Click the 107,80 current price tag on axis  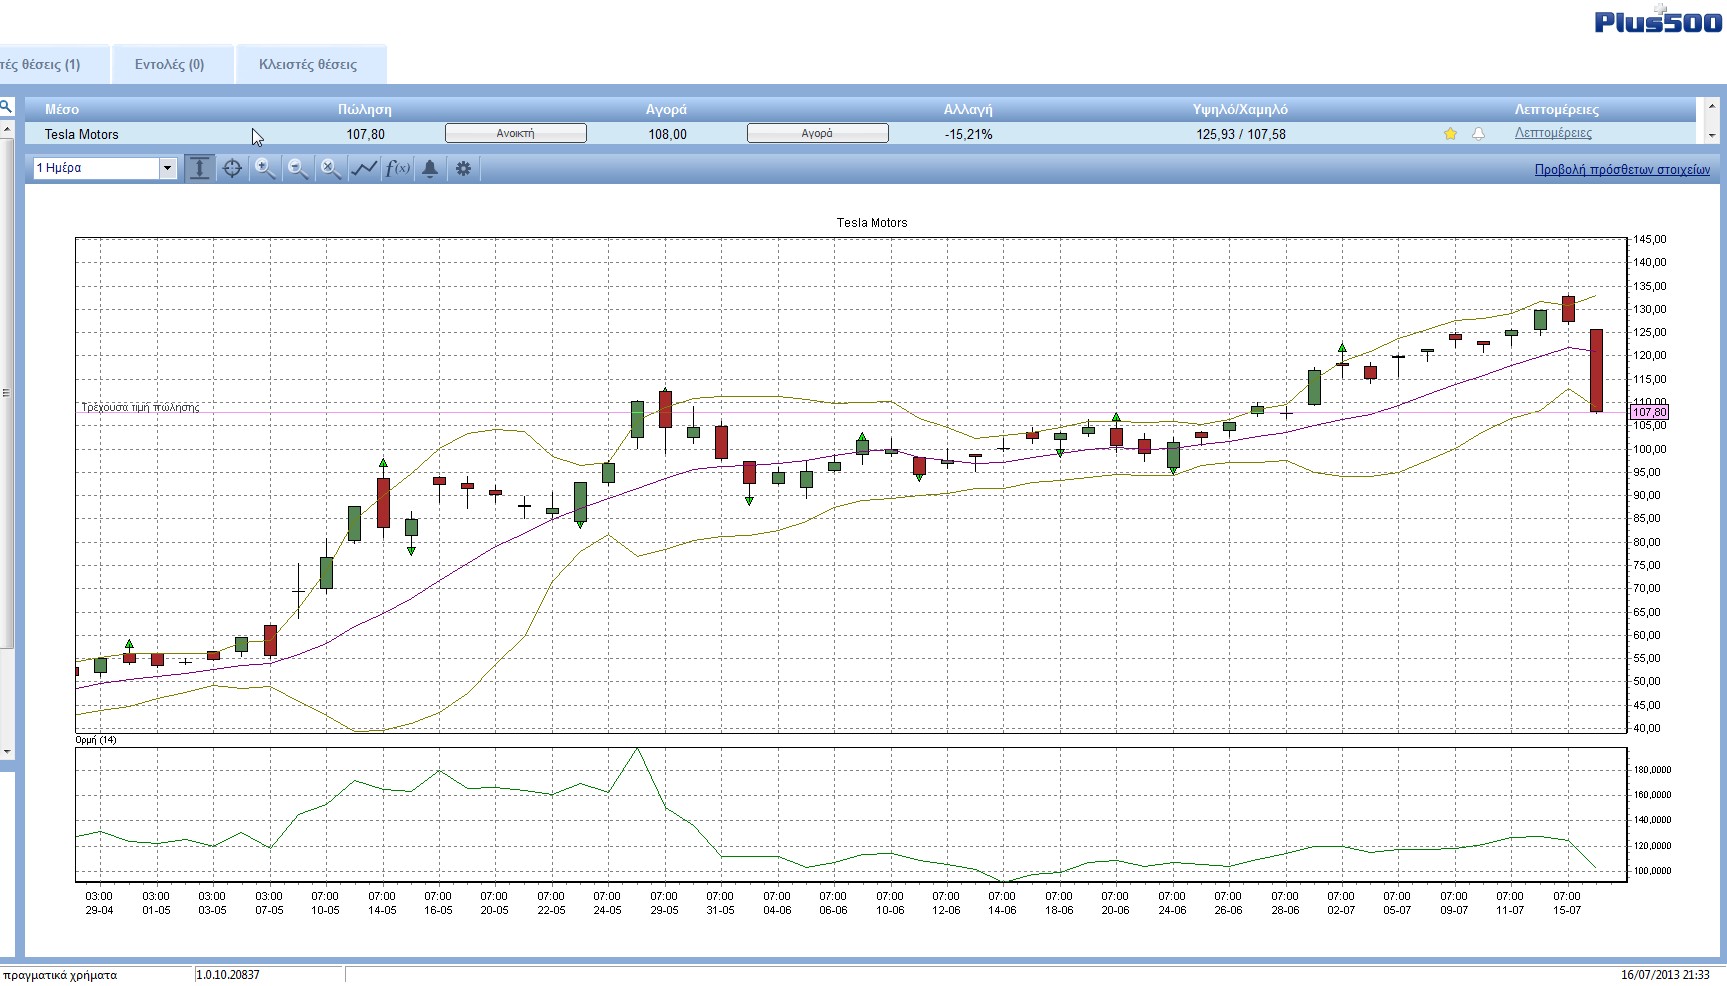point(1649,412)
